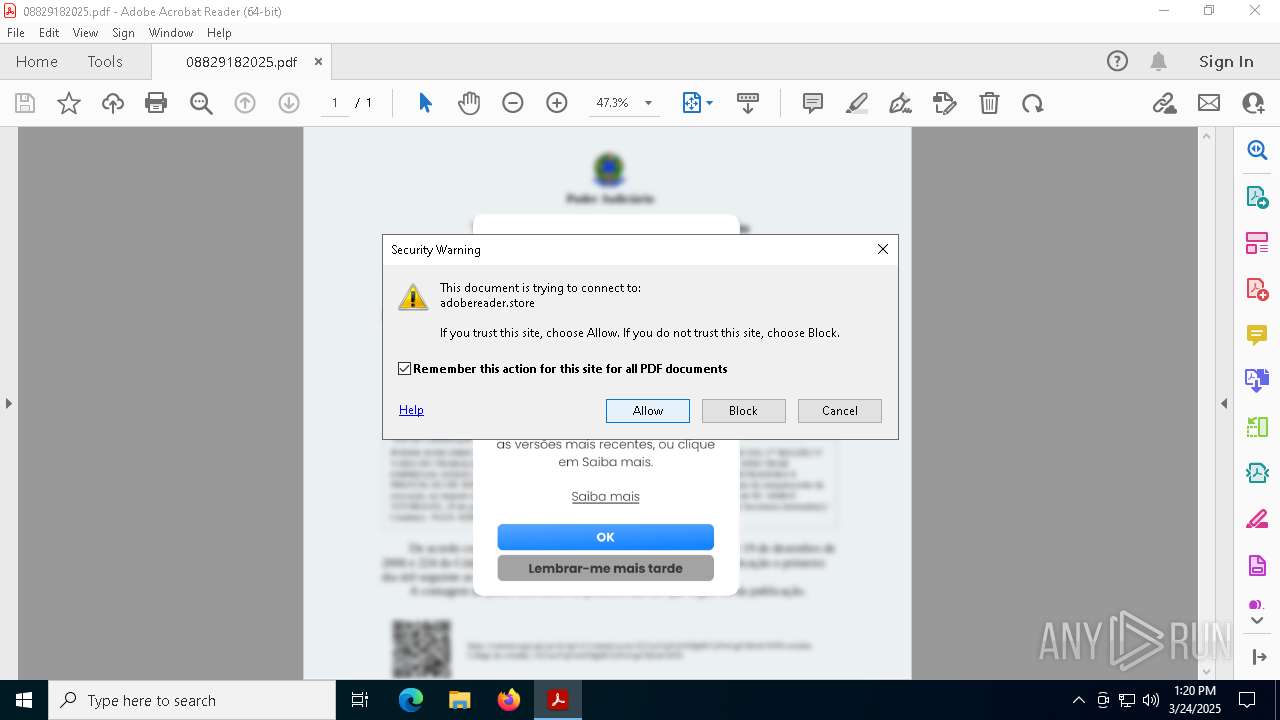The height and width of the screenshot is (720, 1280).
Task: Rotate the page with the rotate icon
Action: click(1033, 103)
